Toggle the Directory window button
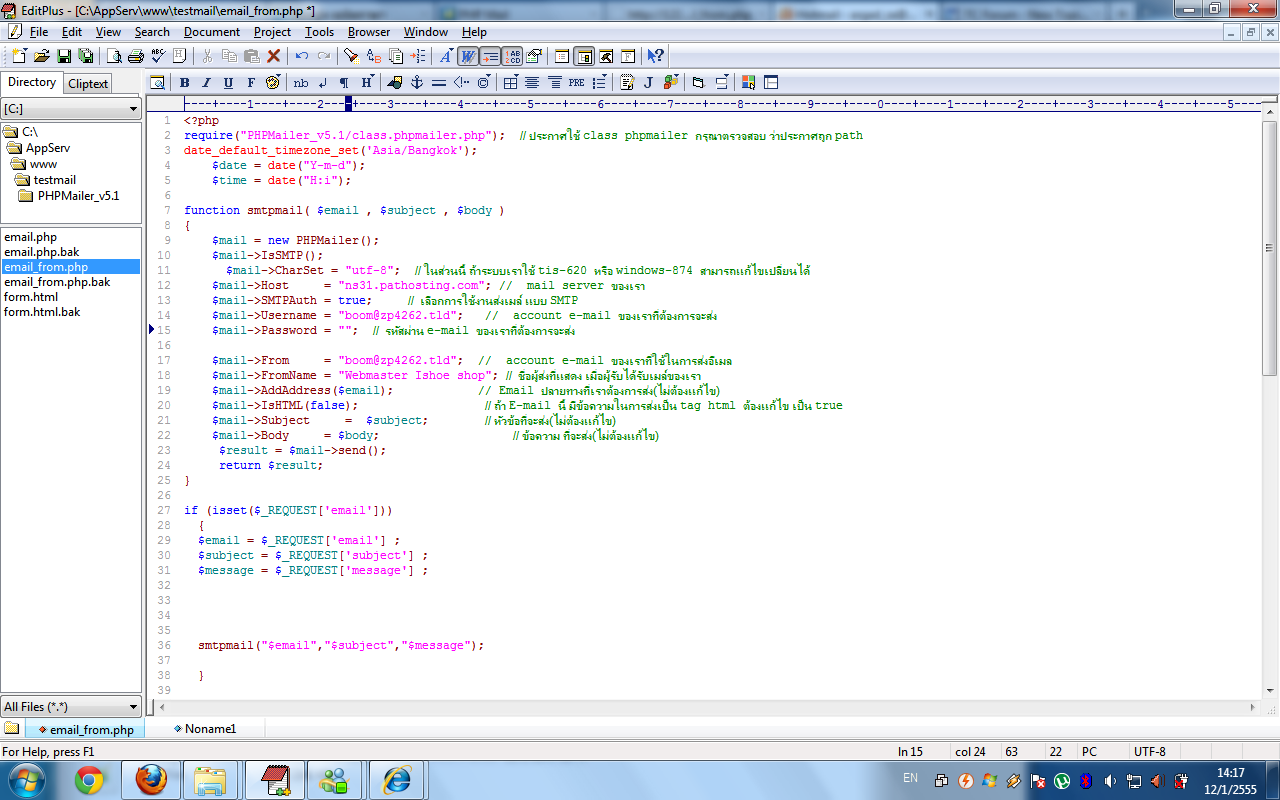The height and width of the screenshot is (800, 1280). (584, 56)
